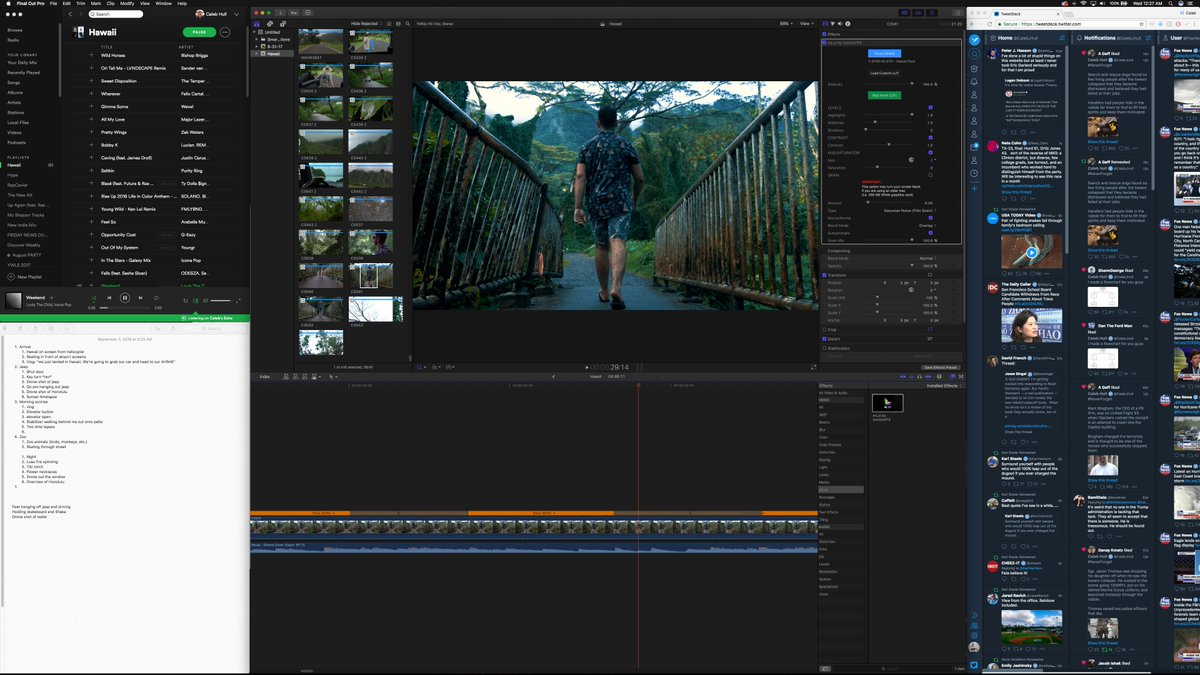Open Notifications column settings in TweetDeck
Image resolution: width=1200 pixels, height=675 pixels.
click(1148, 38)
